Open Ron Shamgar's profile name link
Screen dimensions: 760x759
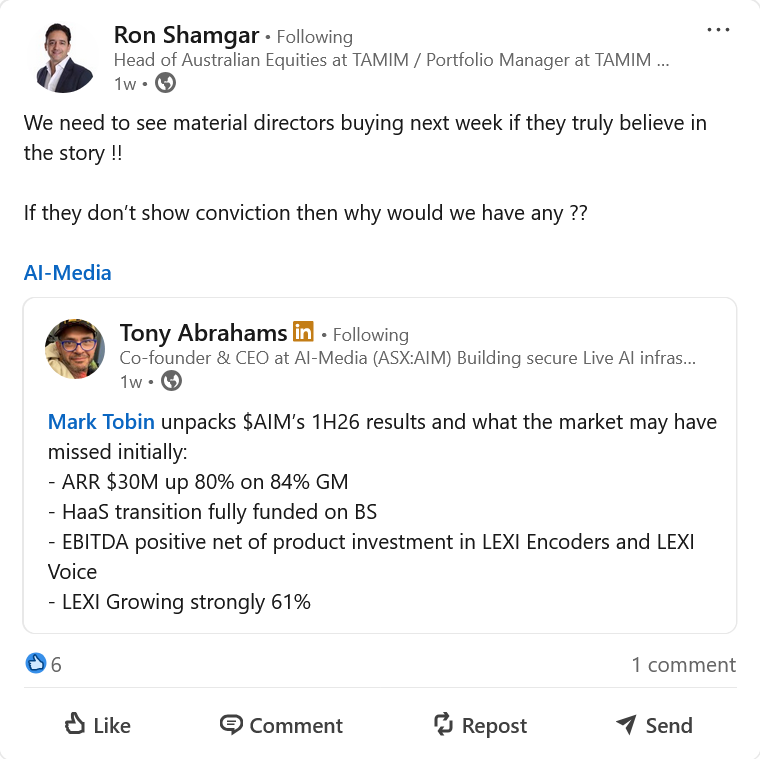pyautogui.click(x=185, y=36)
